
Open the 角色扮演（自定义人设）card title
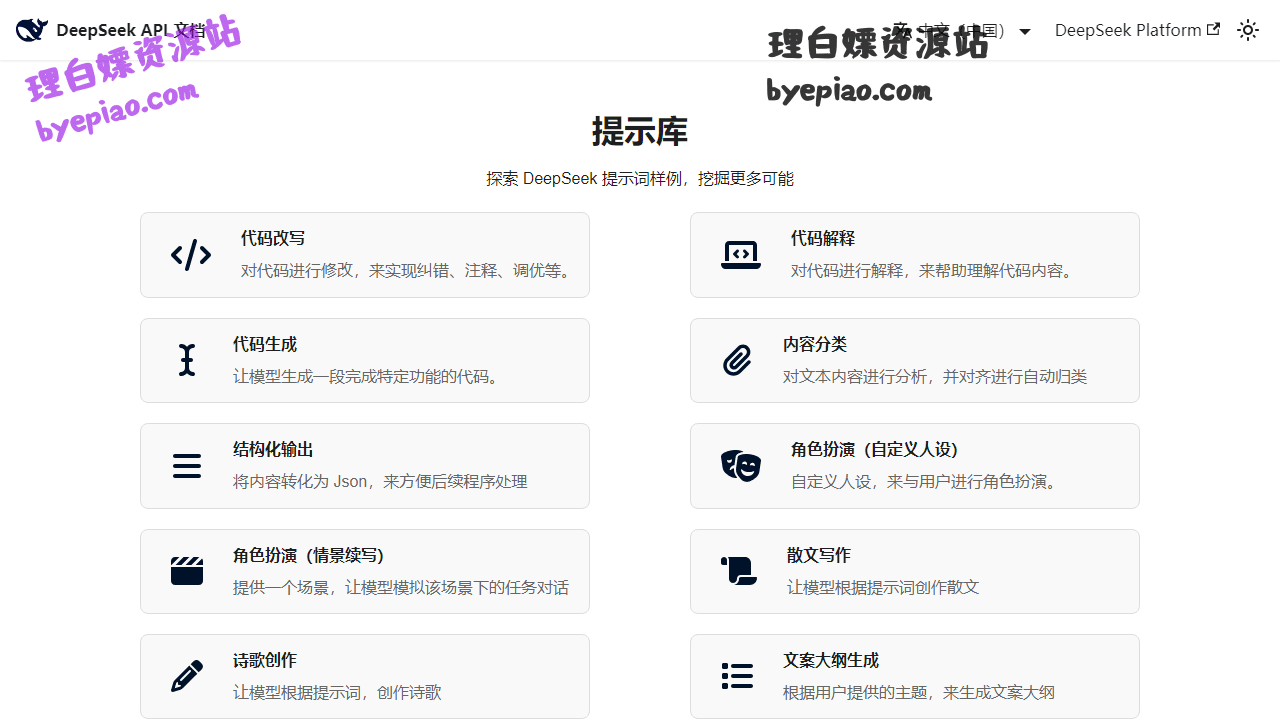click(x=875, y=450)
